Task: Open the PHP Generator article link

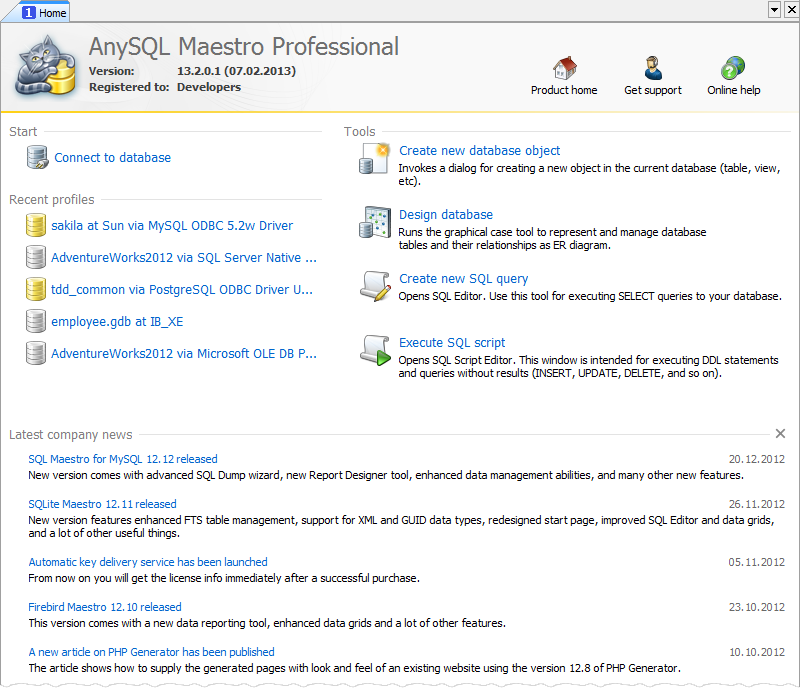Action: pyautogui.click(x=151, y=652)
